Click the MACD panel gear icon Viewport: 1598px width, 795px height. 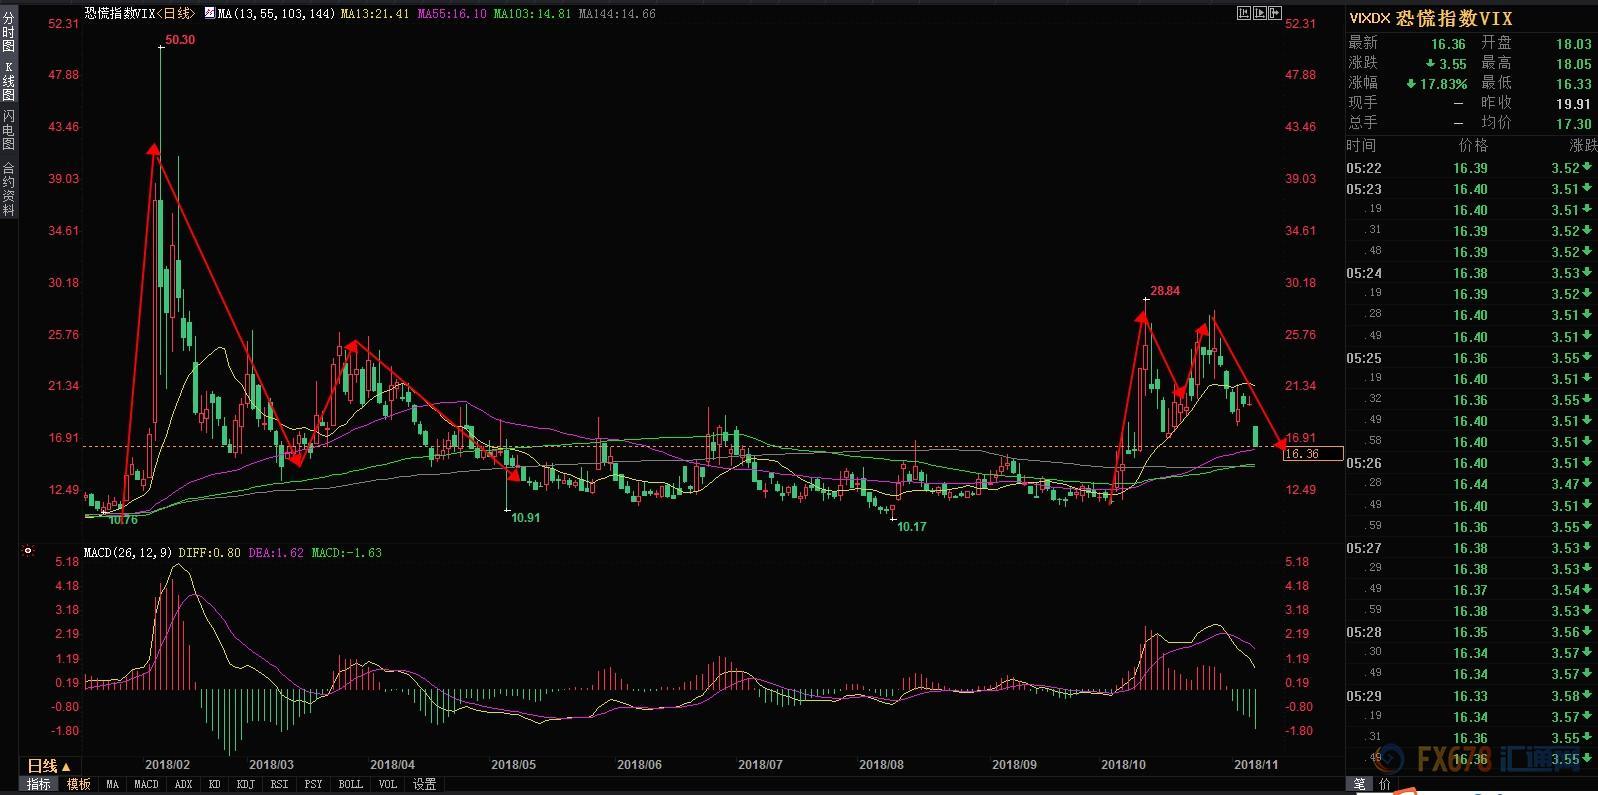[28, 551]
